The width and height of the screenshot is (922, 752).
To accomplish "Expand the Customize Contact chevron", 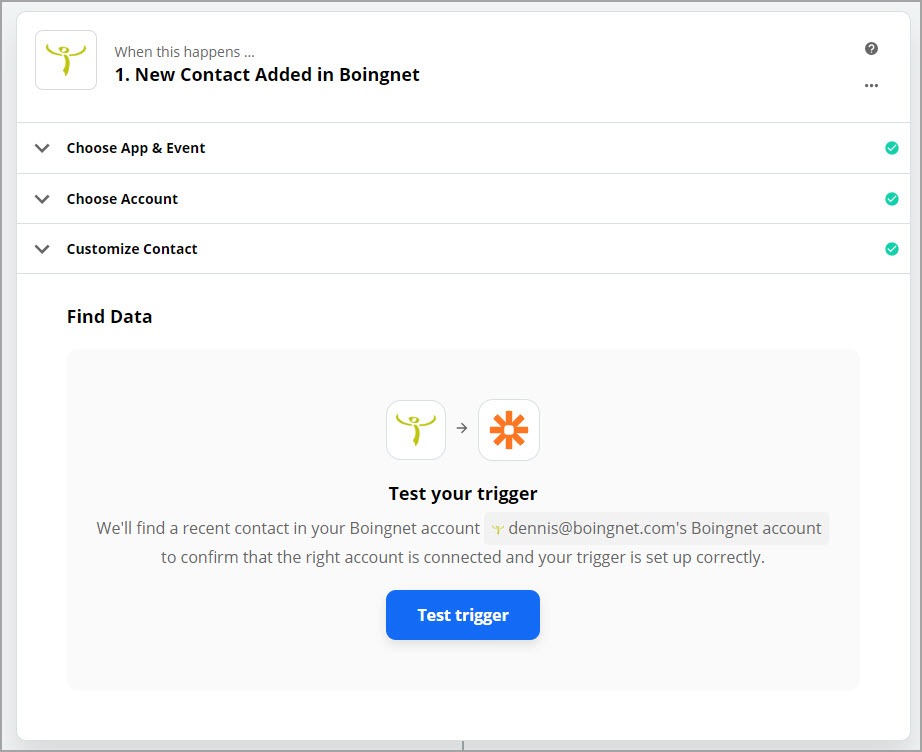I will [42, 249].
